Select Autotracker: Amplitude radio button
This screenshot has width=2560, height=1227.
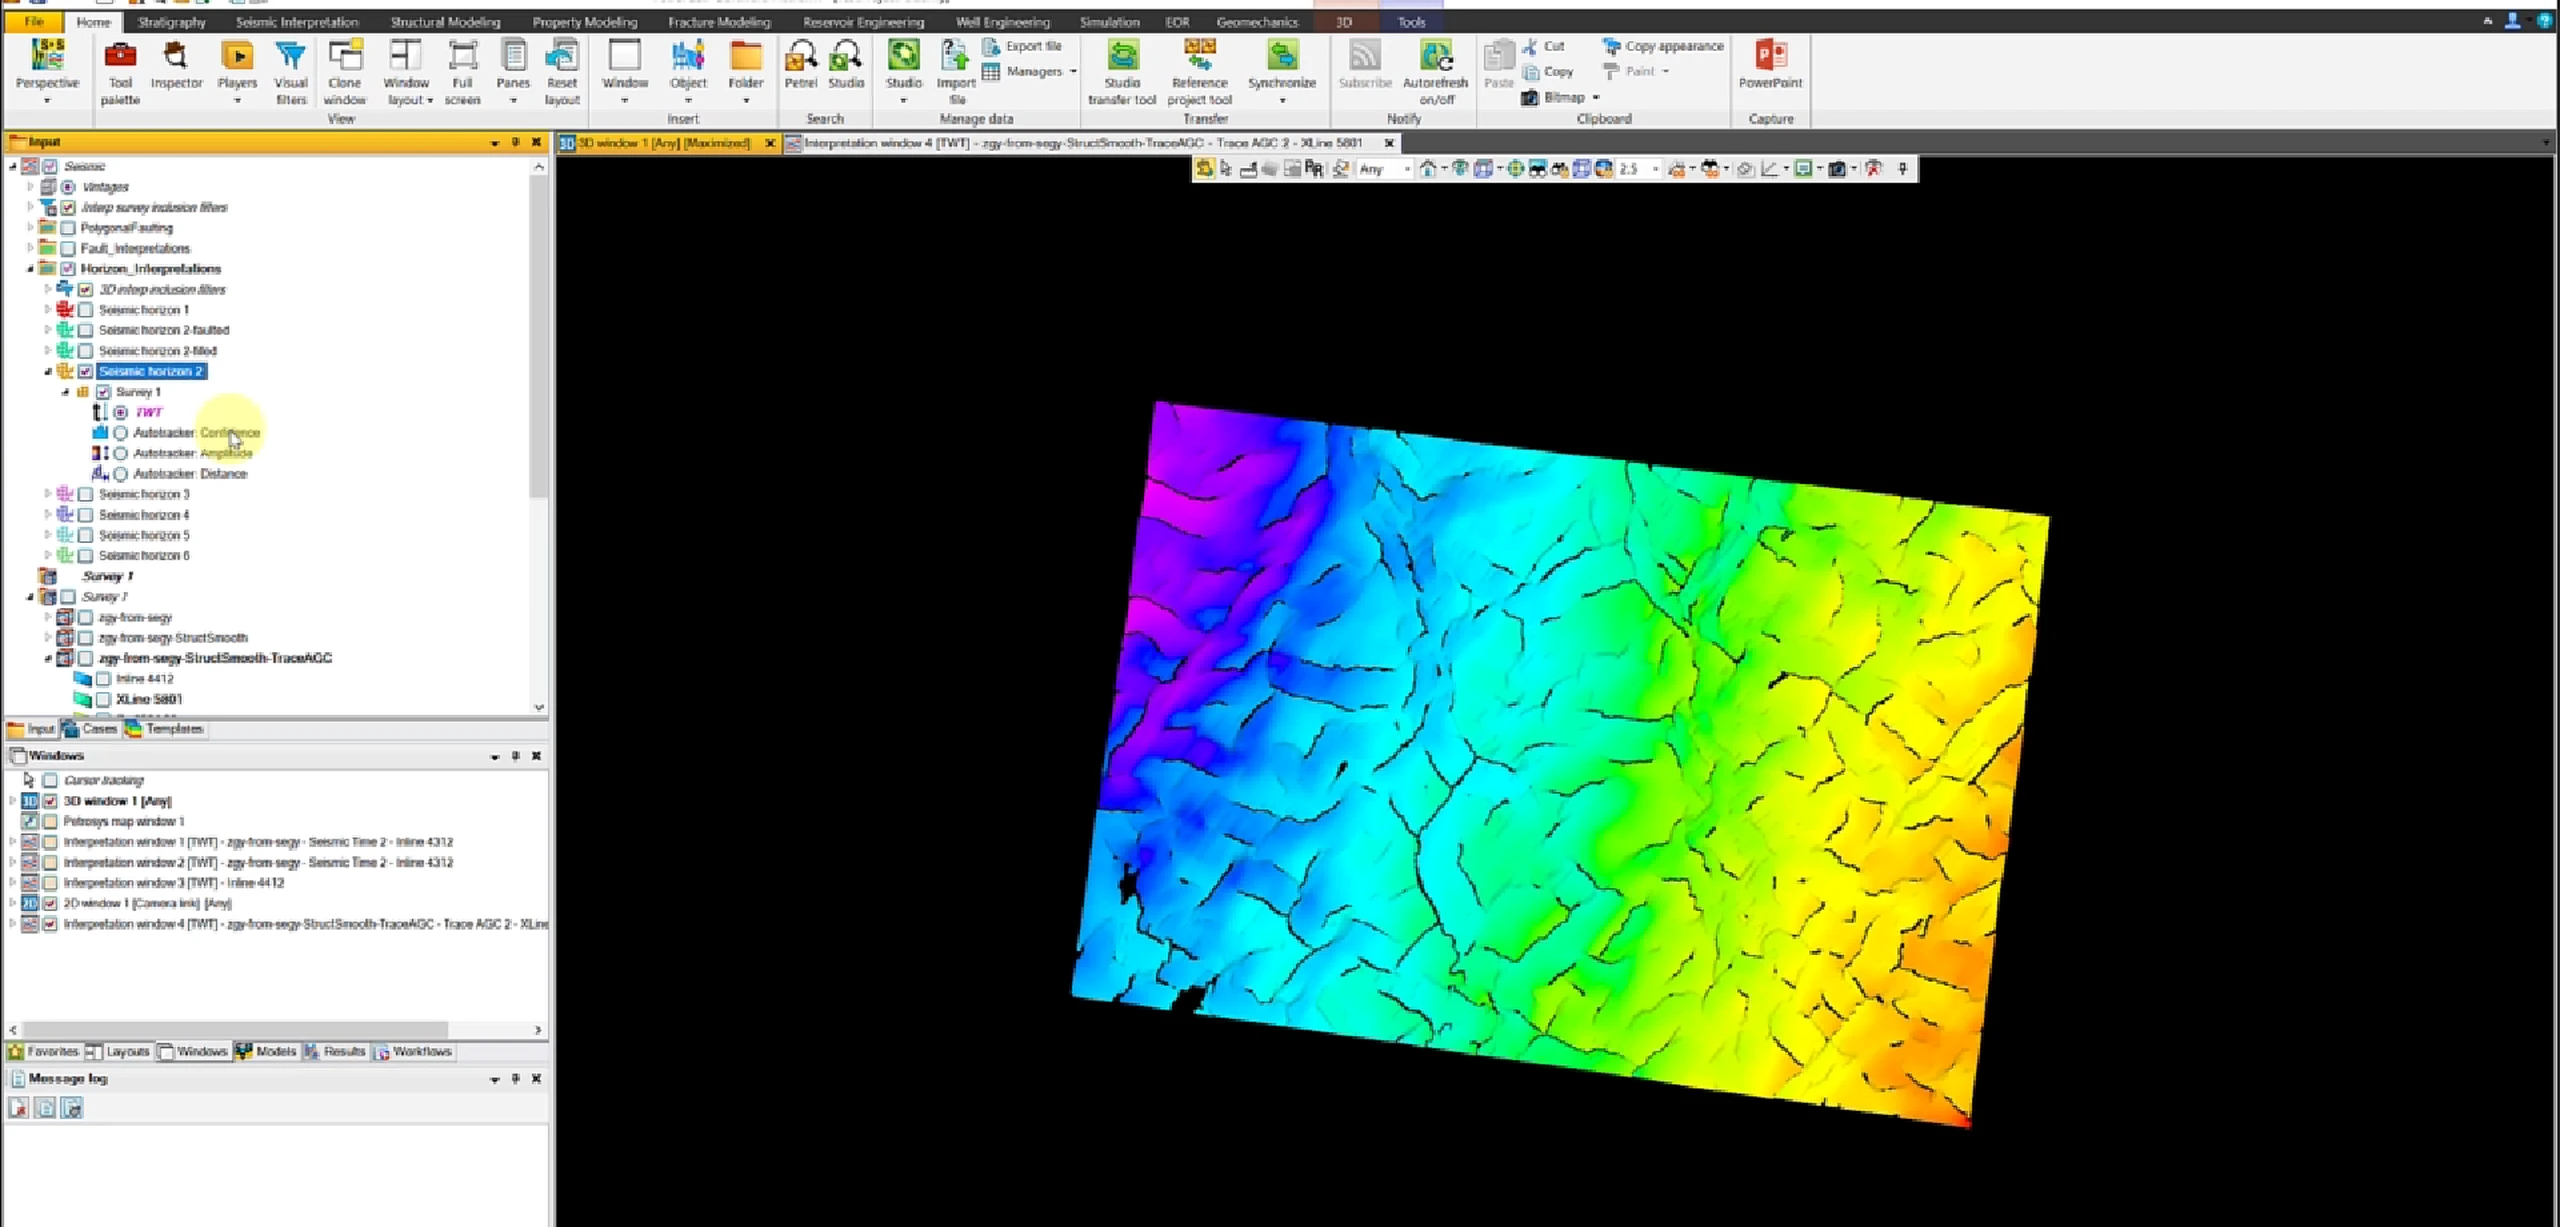(121, 453)
